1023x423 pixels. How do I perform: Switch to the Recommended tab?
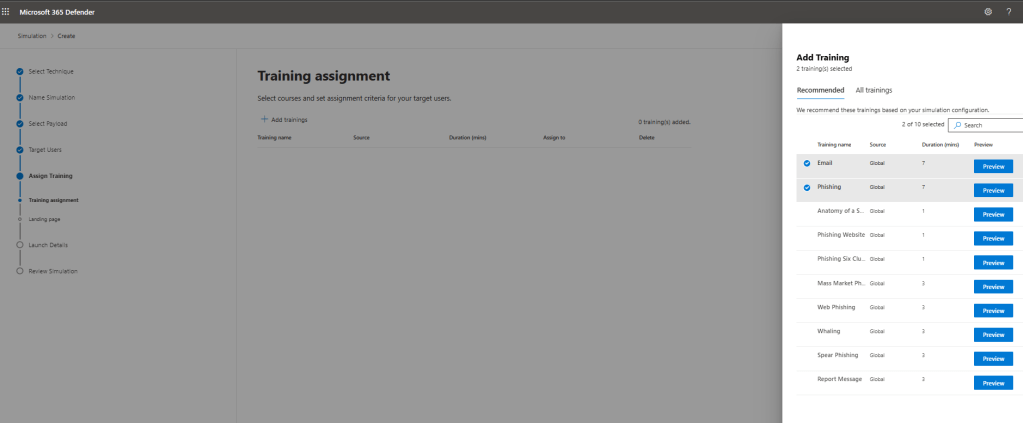820,90
